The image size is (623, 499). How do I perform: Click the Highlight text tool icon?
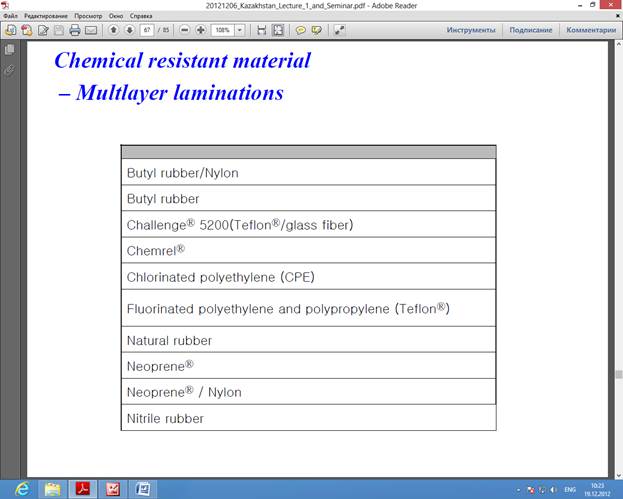click(x=317, y=30)
